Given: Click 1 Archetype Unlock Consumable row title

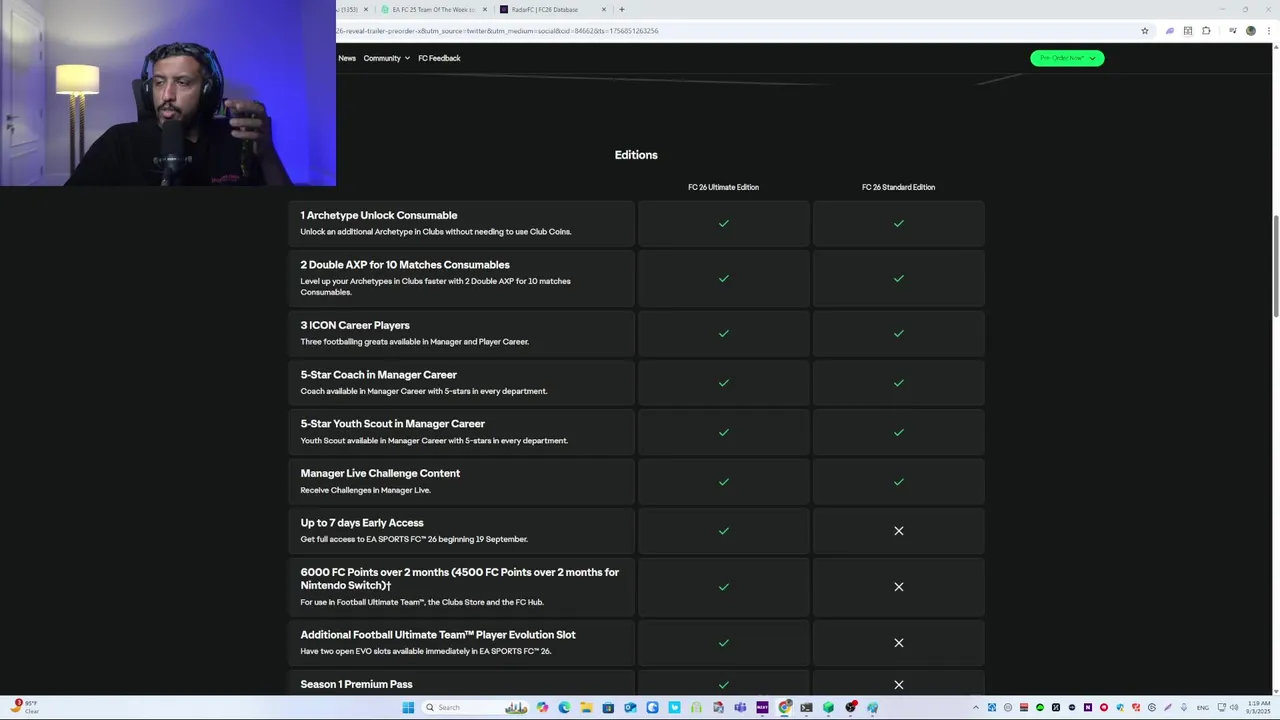Looking at the screenshot, I should (x=379, y=215).
